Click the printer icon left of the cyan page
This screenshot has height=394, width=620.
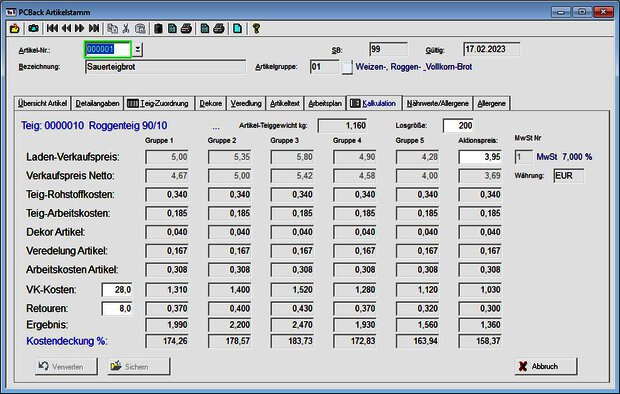[x=219, y=28]
